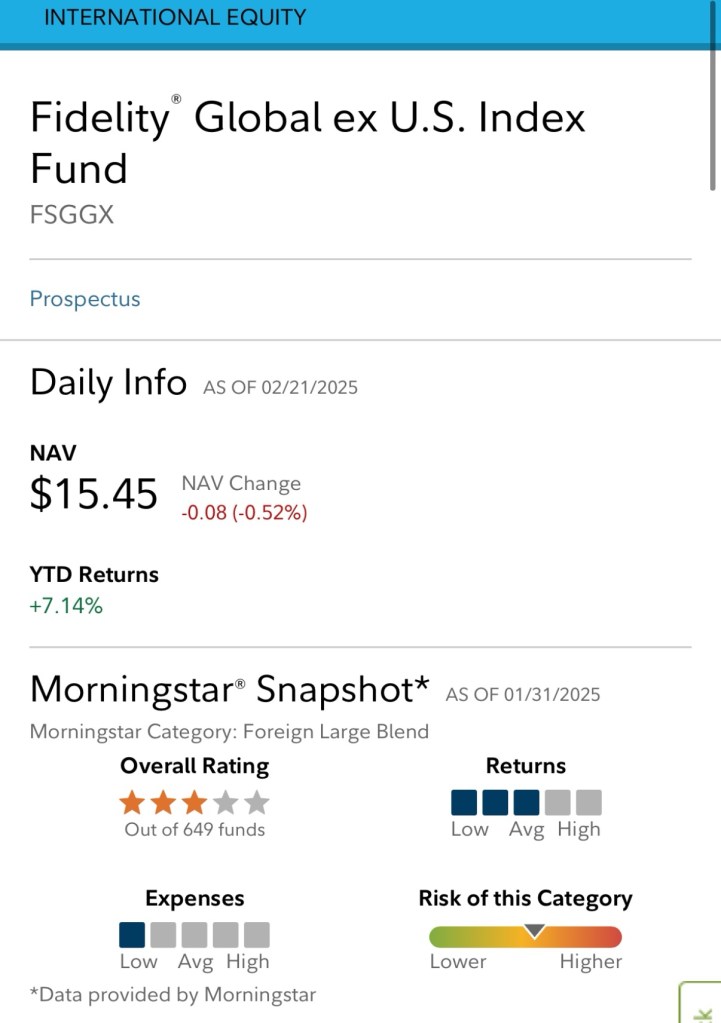The width and height of the screenshot is (721, 1023).
Task: Click the Risk of this Category color bar
Action: tap(480, 937)
